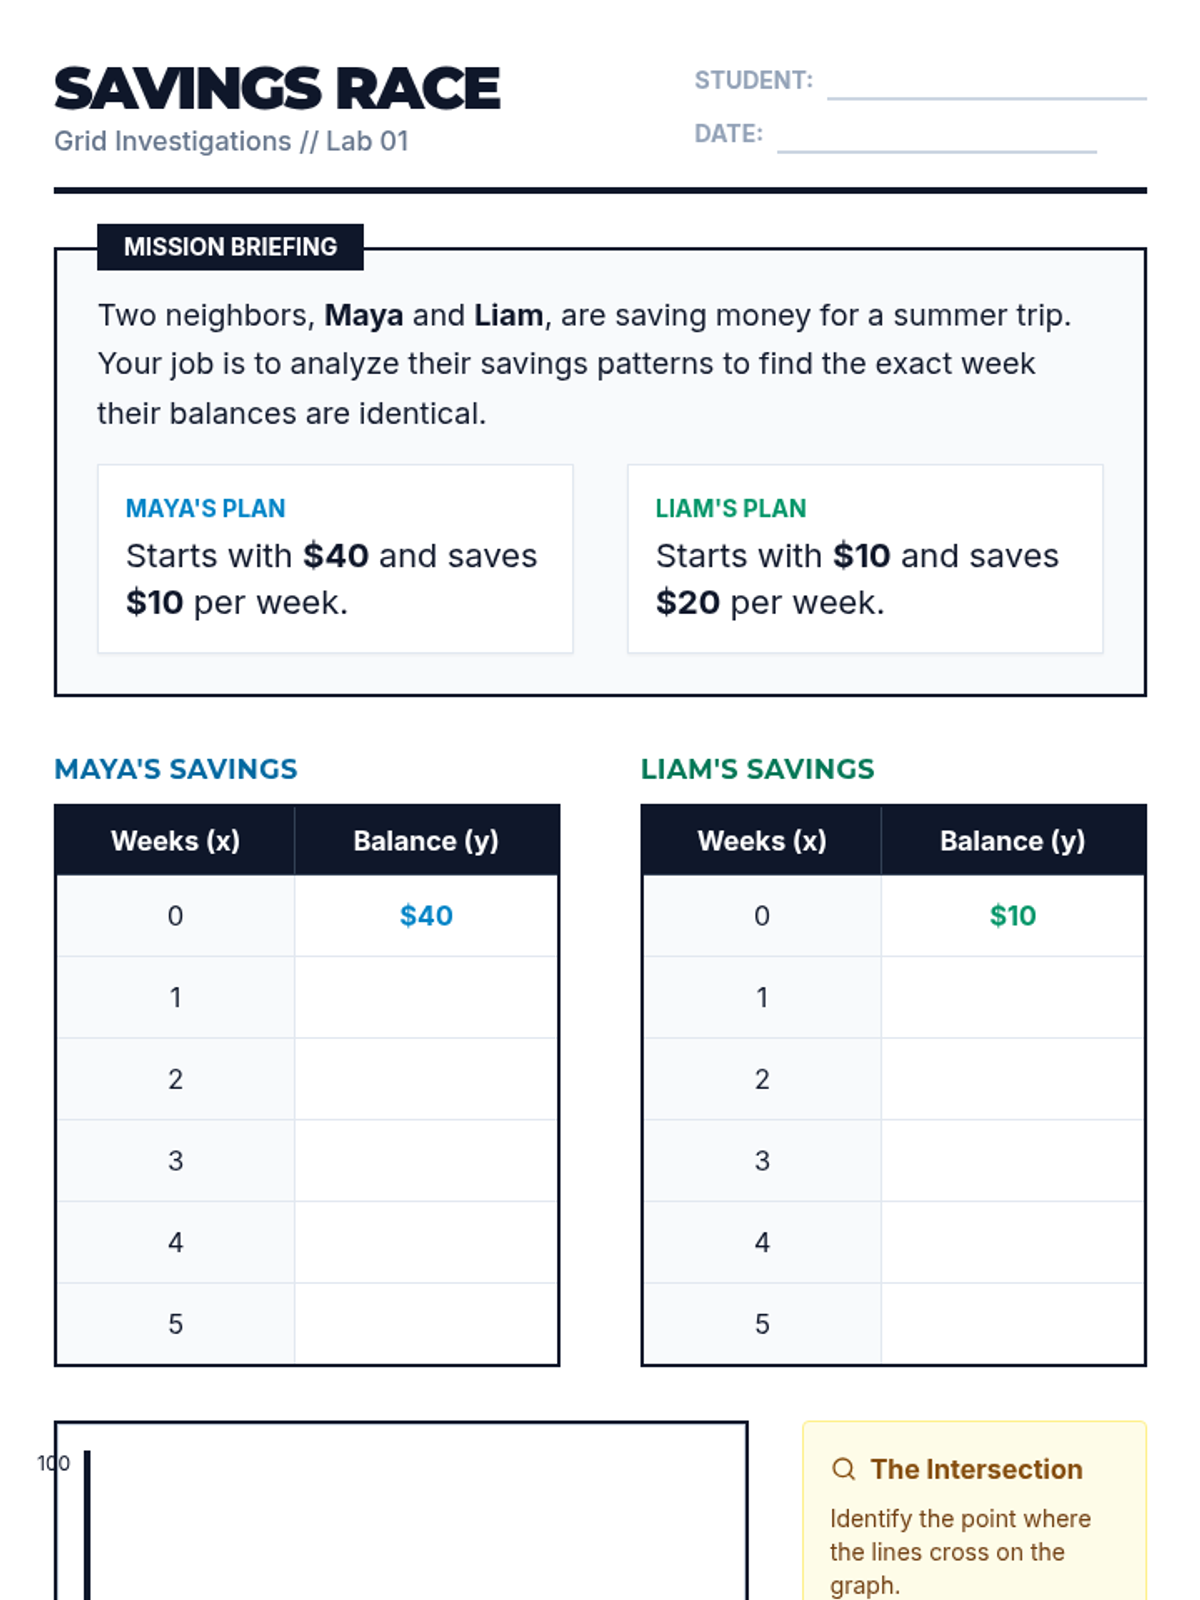Select Maya's week 5 balance cell

[426, 1324]
